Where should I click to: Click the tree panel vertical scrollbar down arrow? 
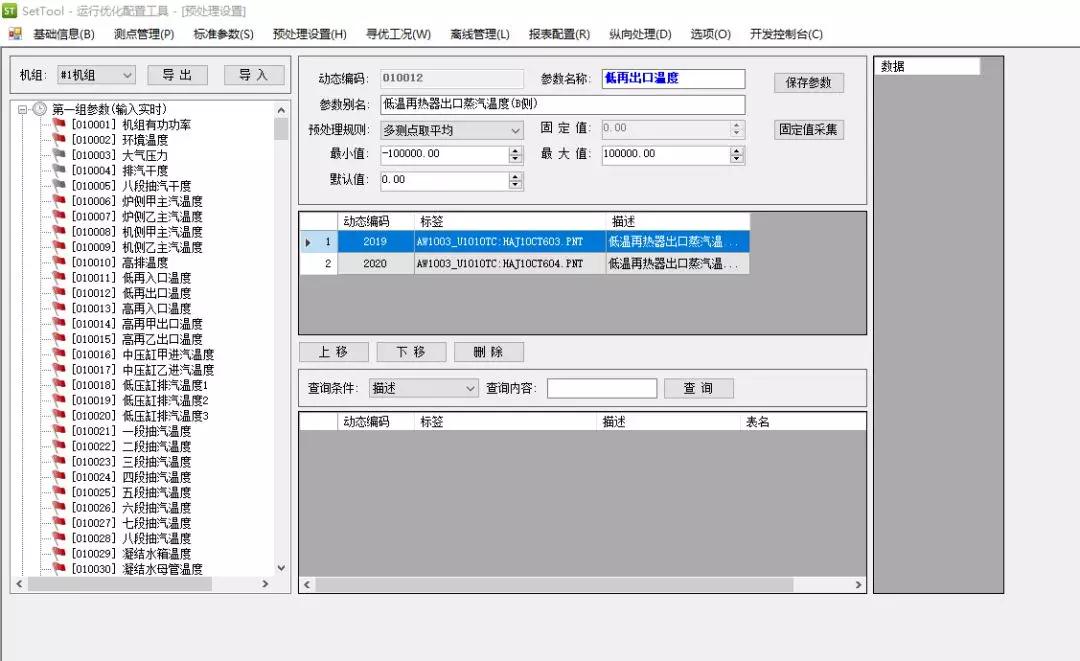point(280,568)
